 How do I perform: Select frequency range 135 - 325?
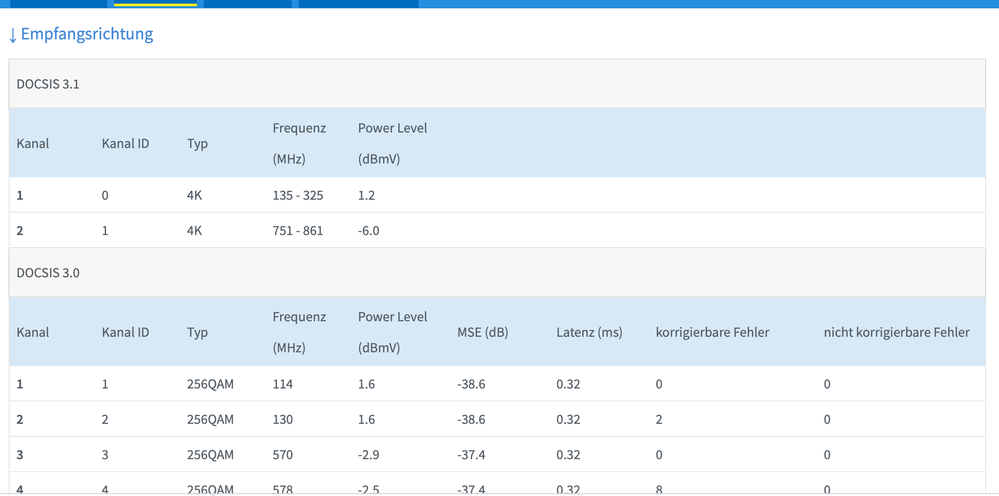[298, 195]
